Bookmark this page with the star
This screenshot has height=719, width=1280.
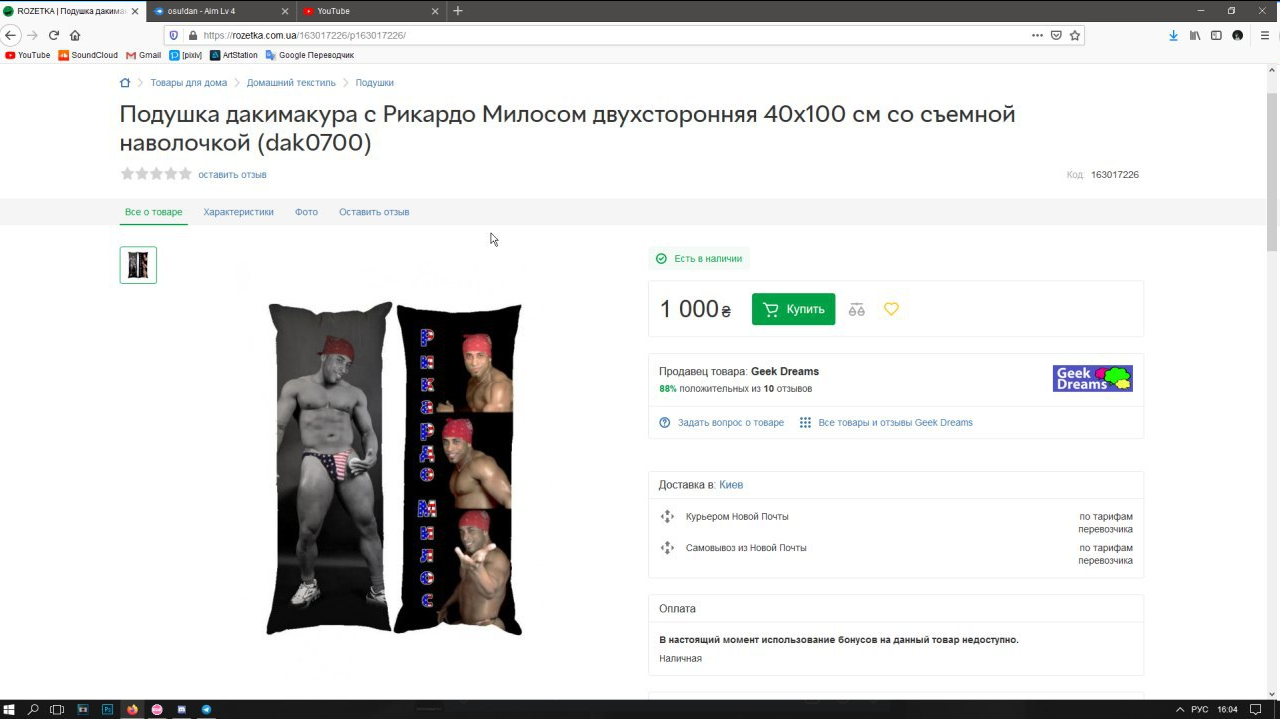point(1075,35)
